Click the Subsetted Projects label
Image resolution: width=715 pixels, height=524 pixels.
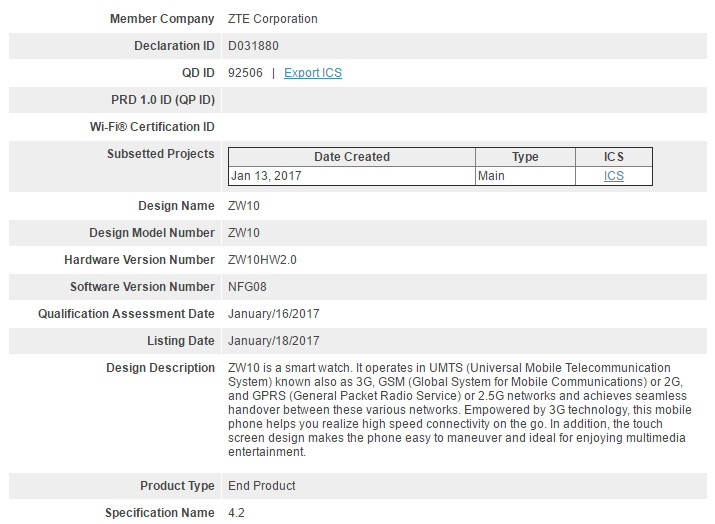[x=160, y=154]
